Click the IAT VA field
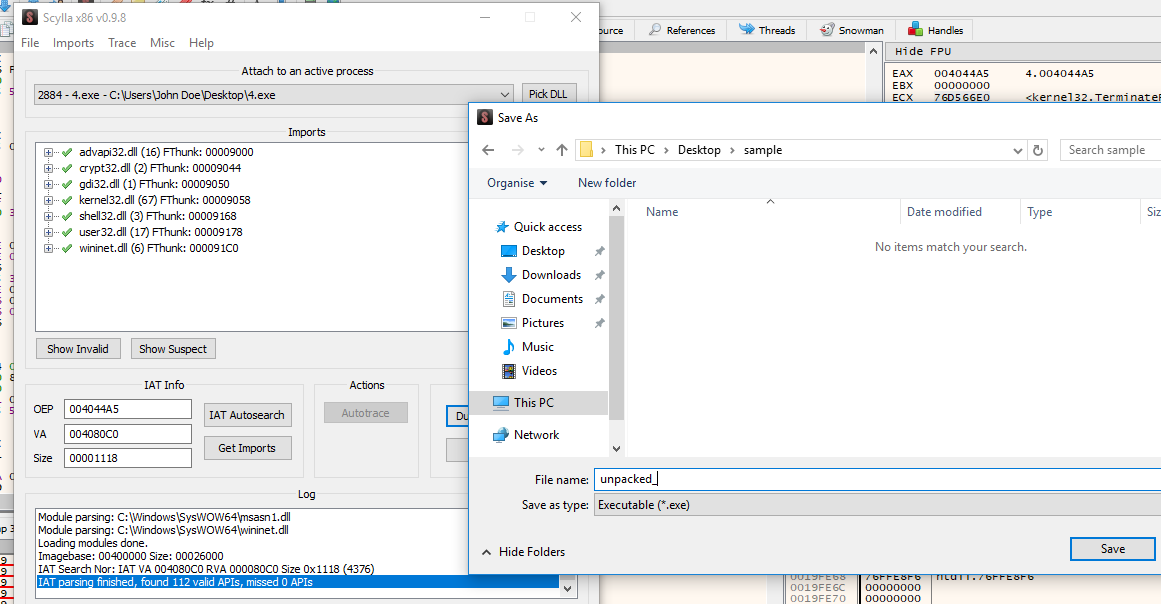Viewport: 1161px width, 604px height. pyautogui.click(x=128, y=434)
